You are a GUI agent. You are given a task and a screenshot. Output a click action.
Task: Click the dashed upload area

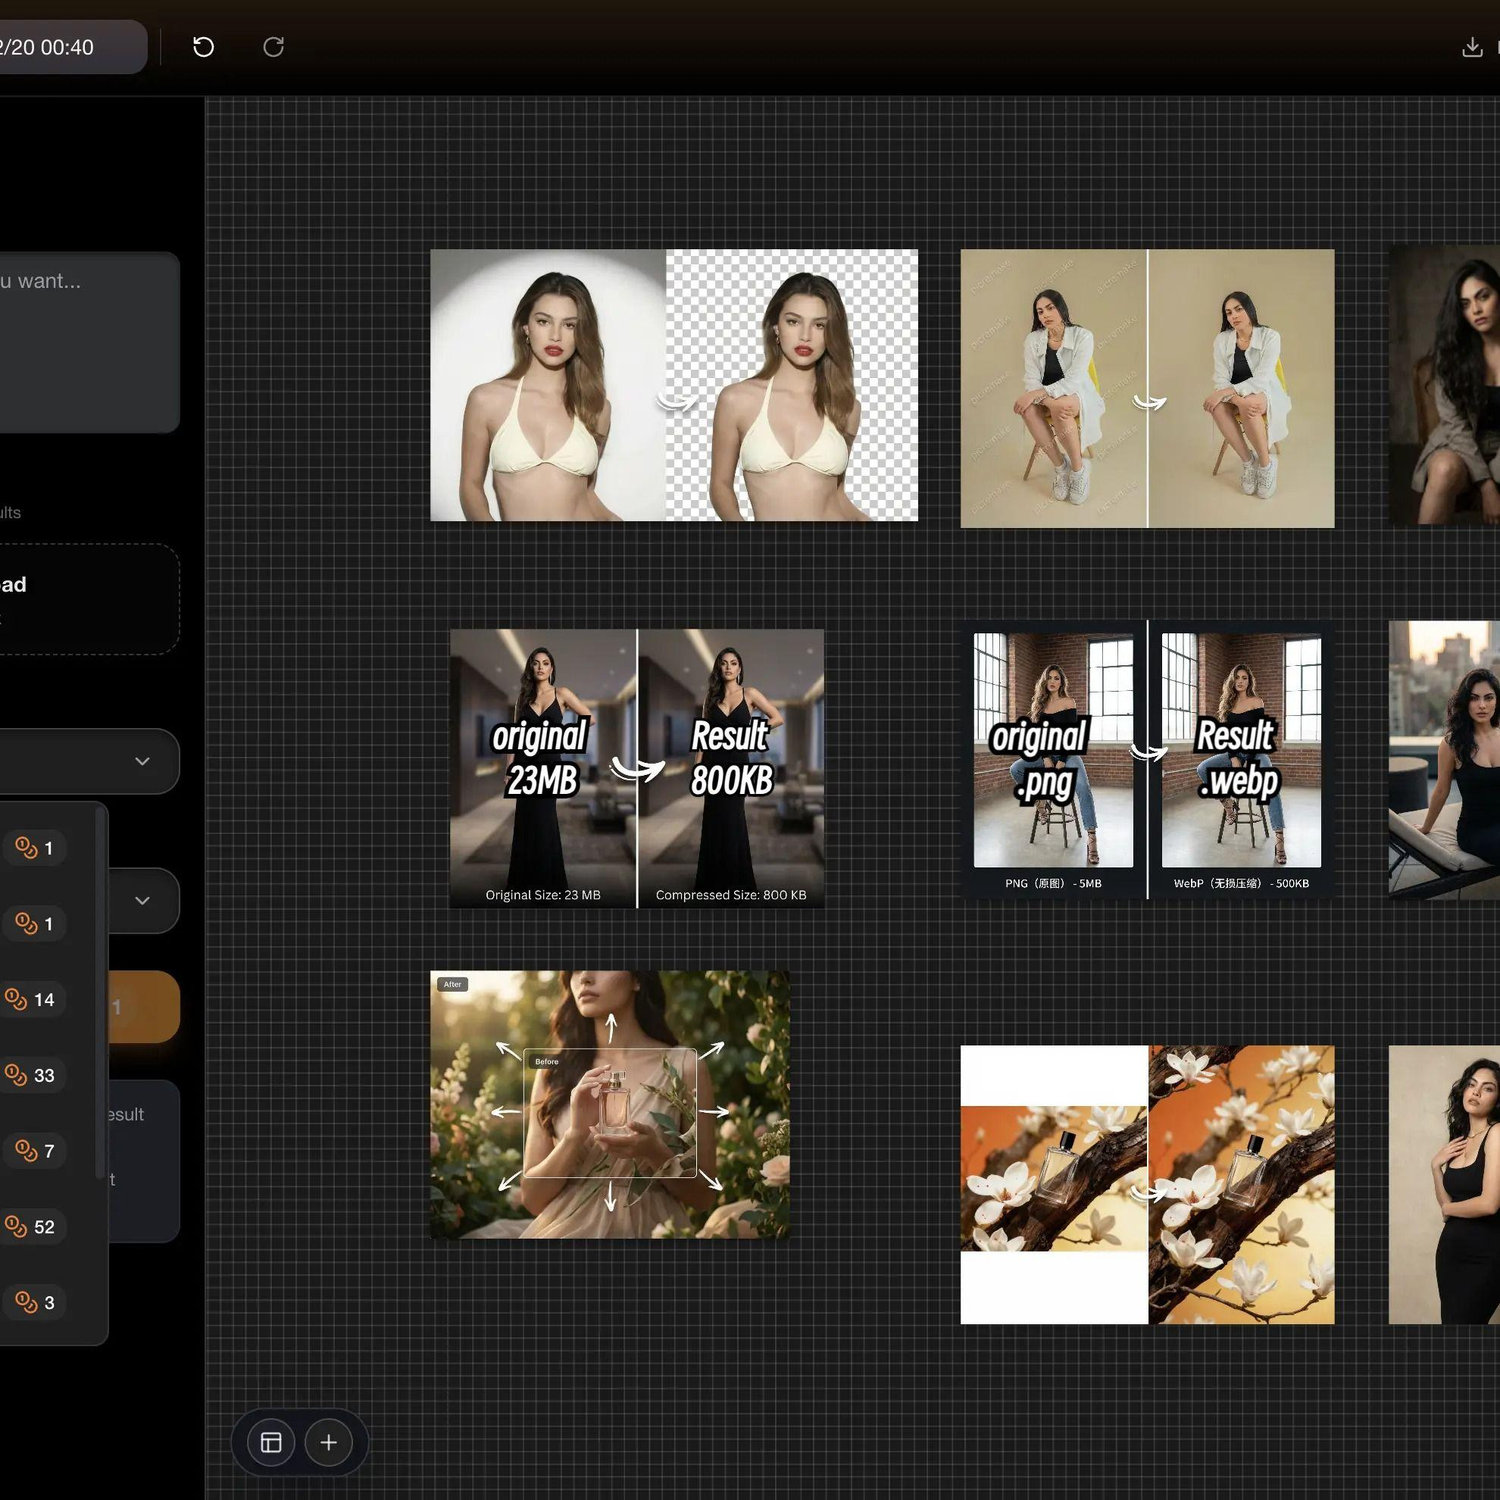89,599
